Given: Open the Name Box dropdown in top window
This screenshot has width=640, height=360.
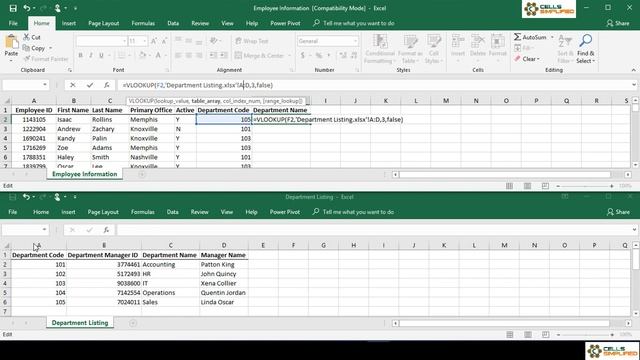Looking at the screenshot, I should pos(44,85).
